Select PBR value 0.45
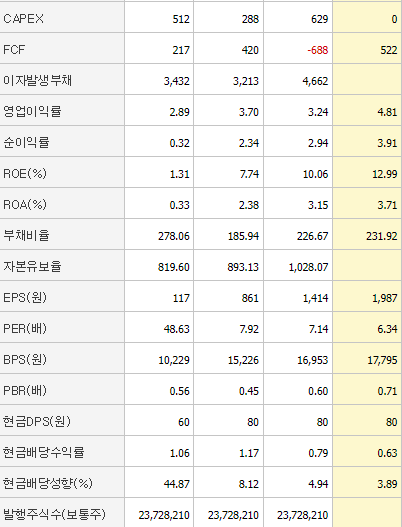The height and width of the screenshot is (527, 402). pyautogui.click(x=249, y=391)
